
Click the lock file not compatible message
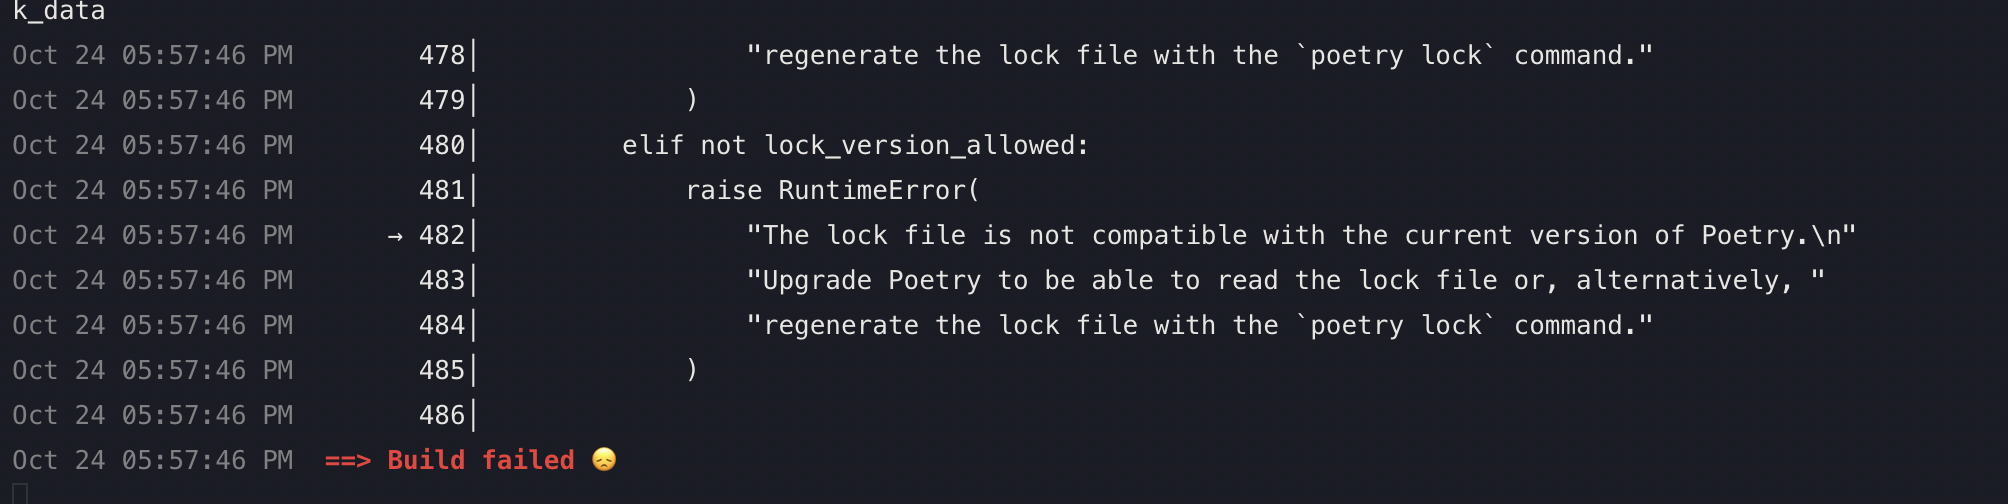1301,235
